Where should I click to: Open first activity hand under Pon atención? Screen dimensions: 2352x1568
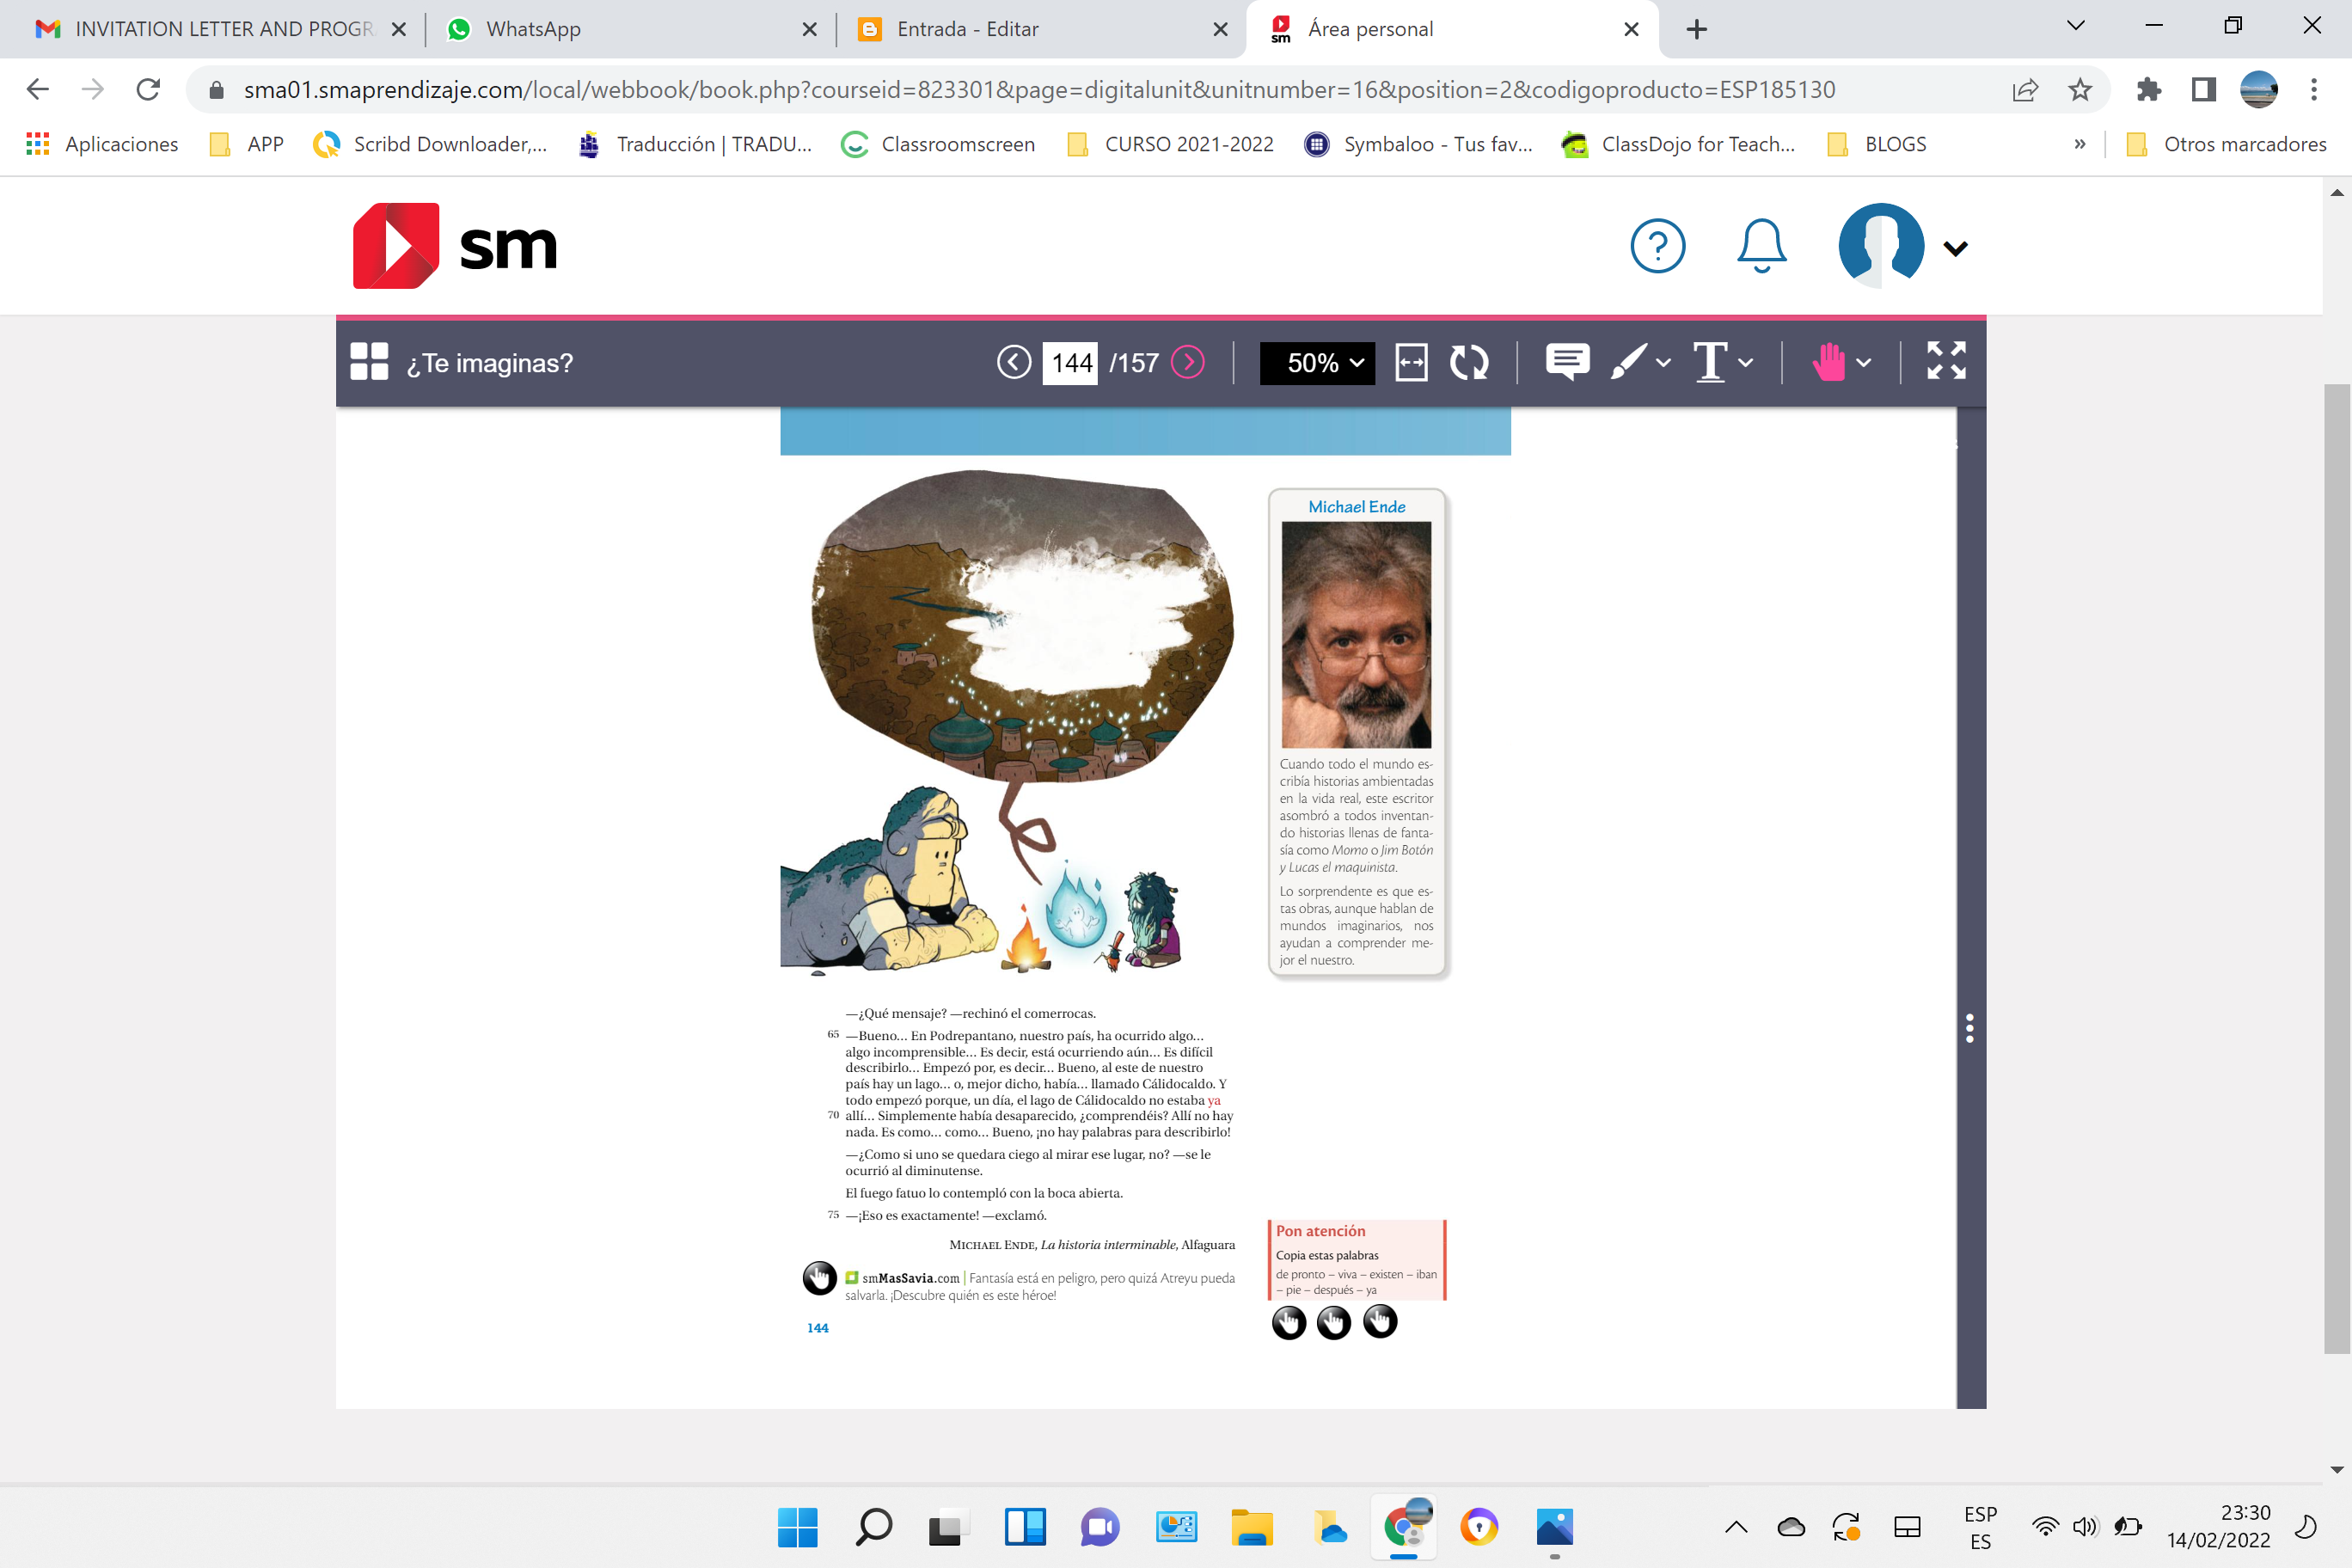[x=1289, y=1323]
